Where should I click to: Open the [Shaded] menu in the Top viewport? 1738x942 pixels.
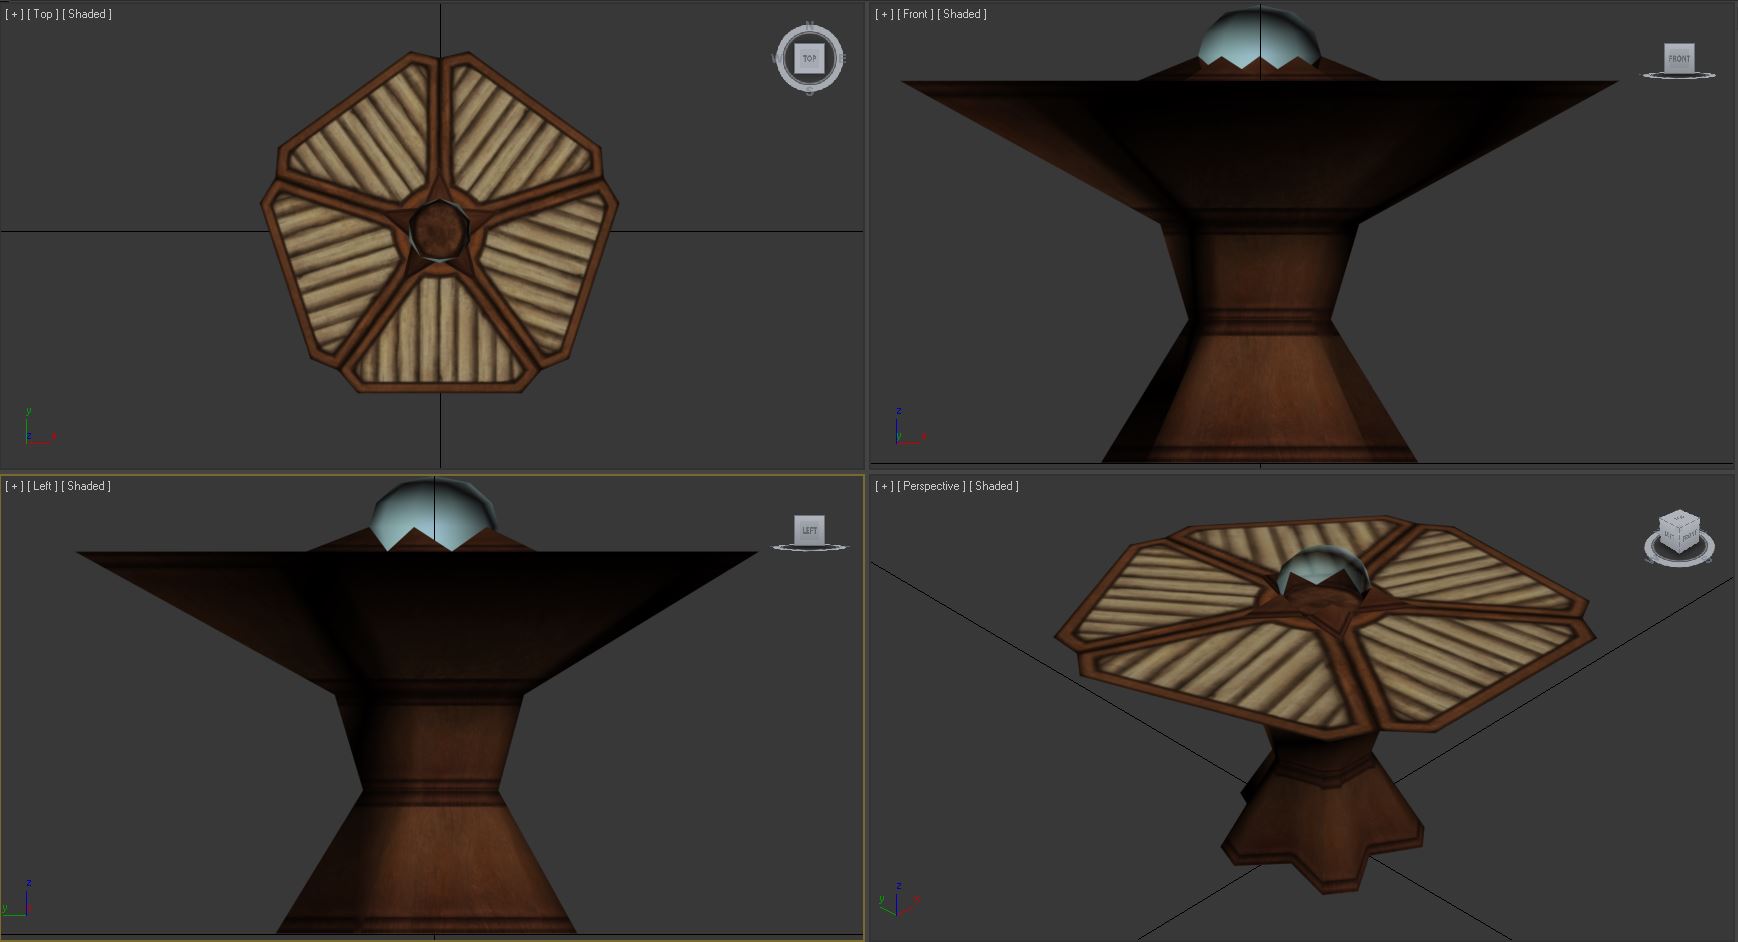87,14
